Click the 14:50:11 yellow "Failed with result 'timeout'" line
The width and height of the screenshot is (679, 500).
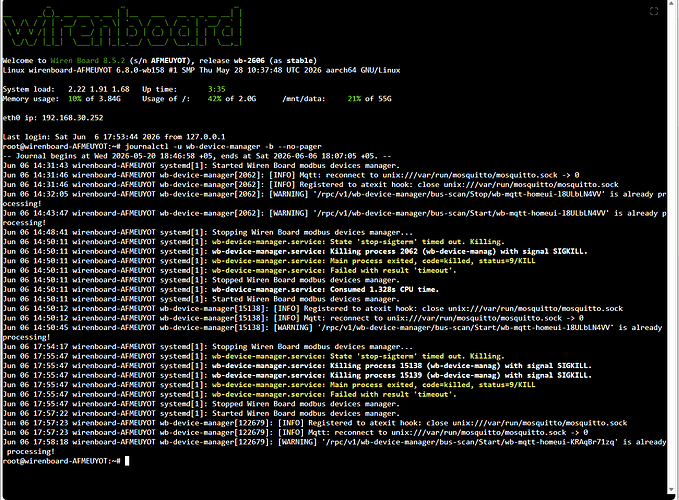point(230,270)
